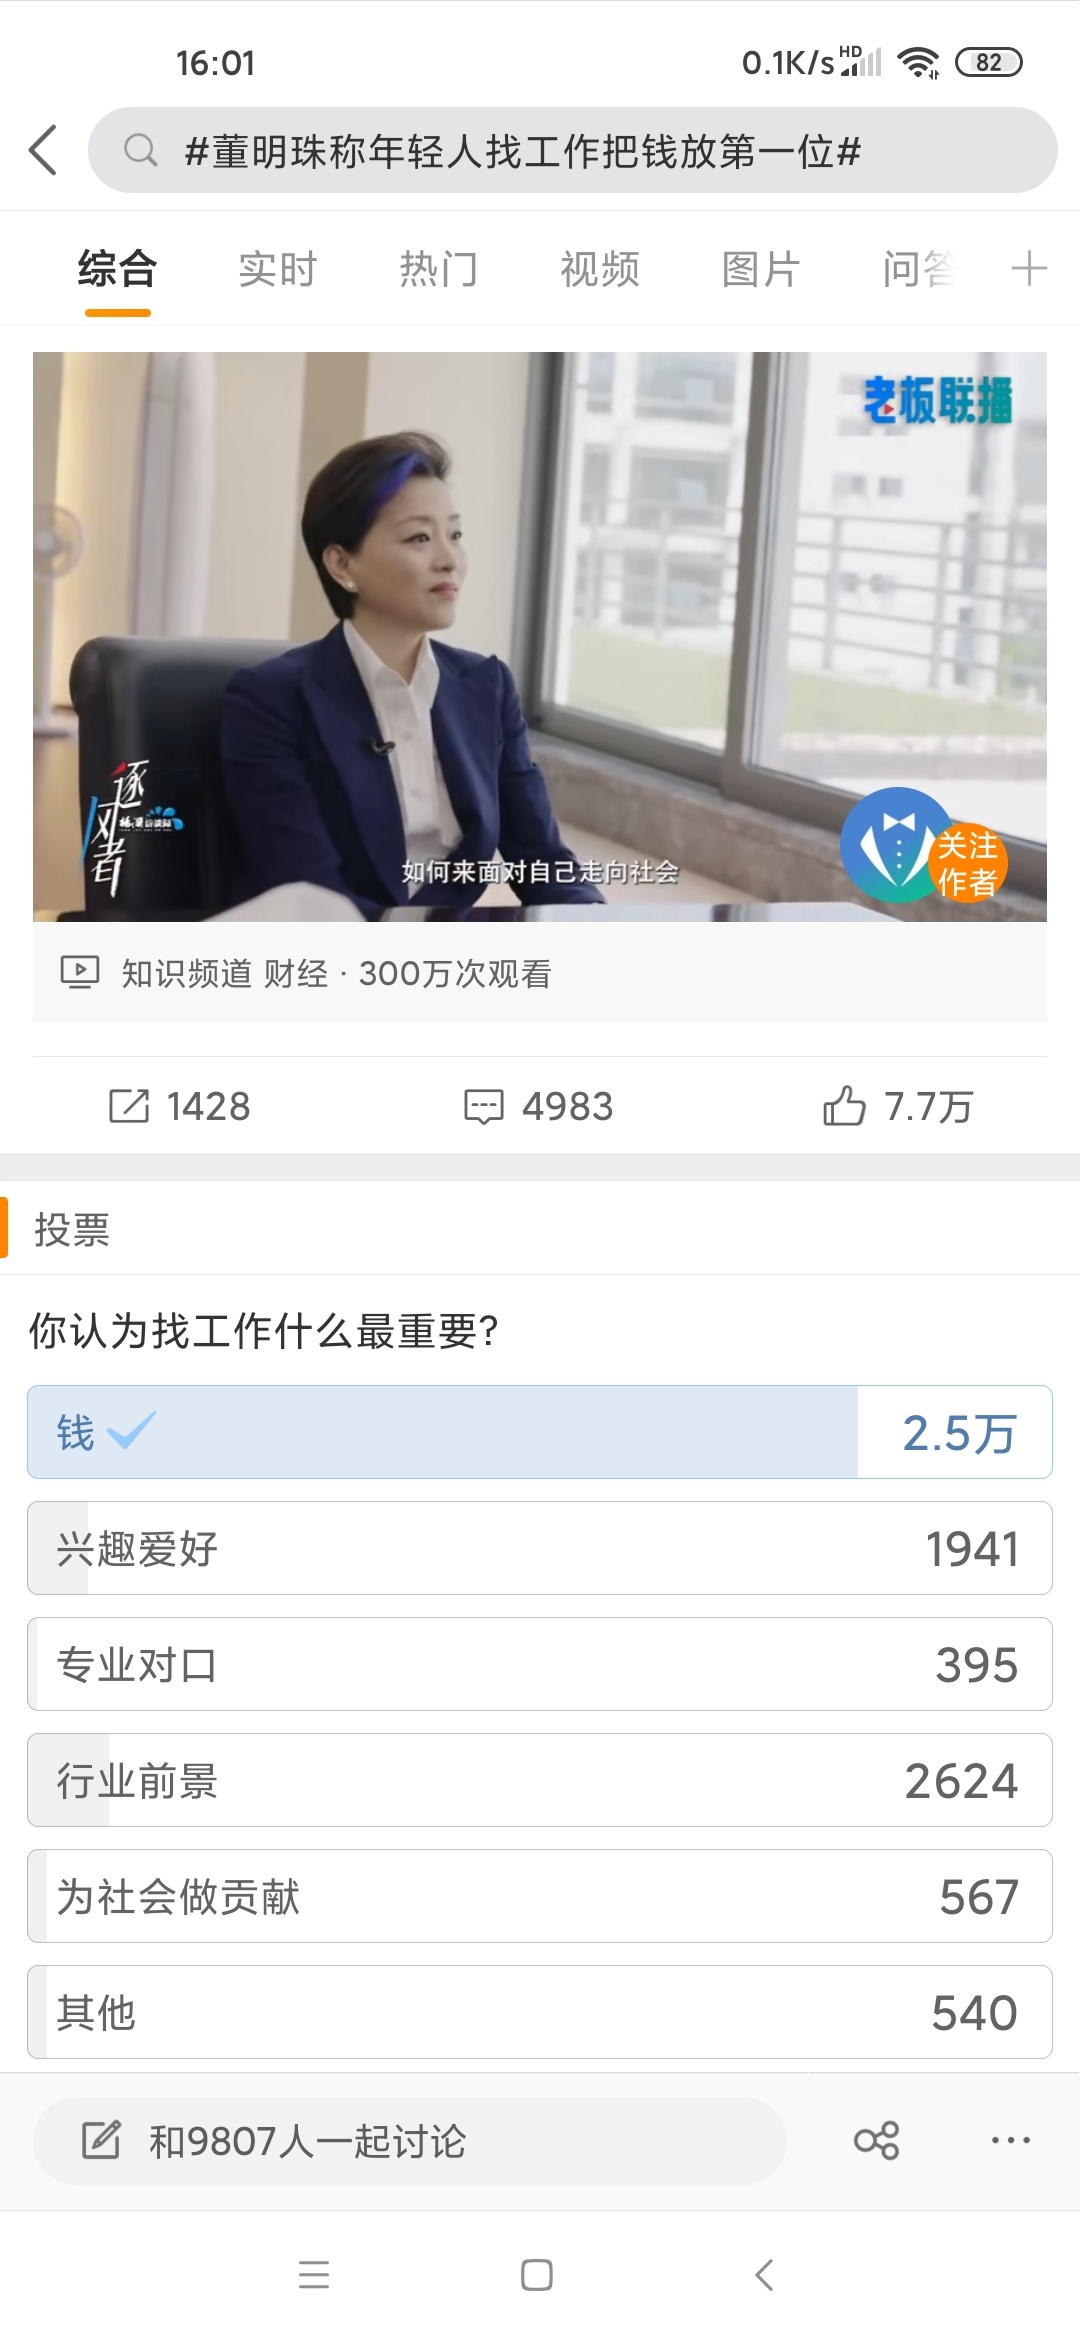The height and width of the screenshot is (2340, 1080).
Task: Open the 图片 tab
Action: [761, 269]
